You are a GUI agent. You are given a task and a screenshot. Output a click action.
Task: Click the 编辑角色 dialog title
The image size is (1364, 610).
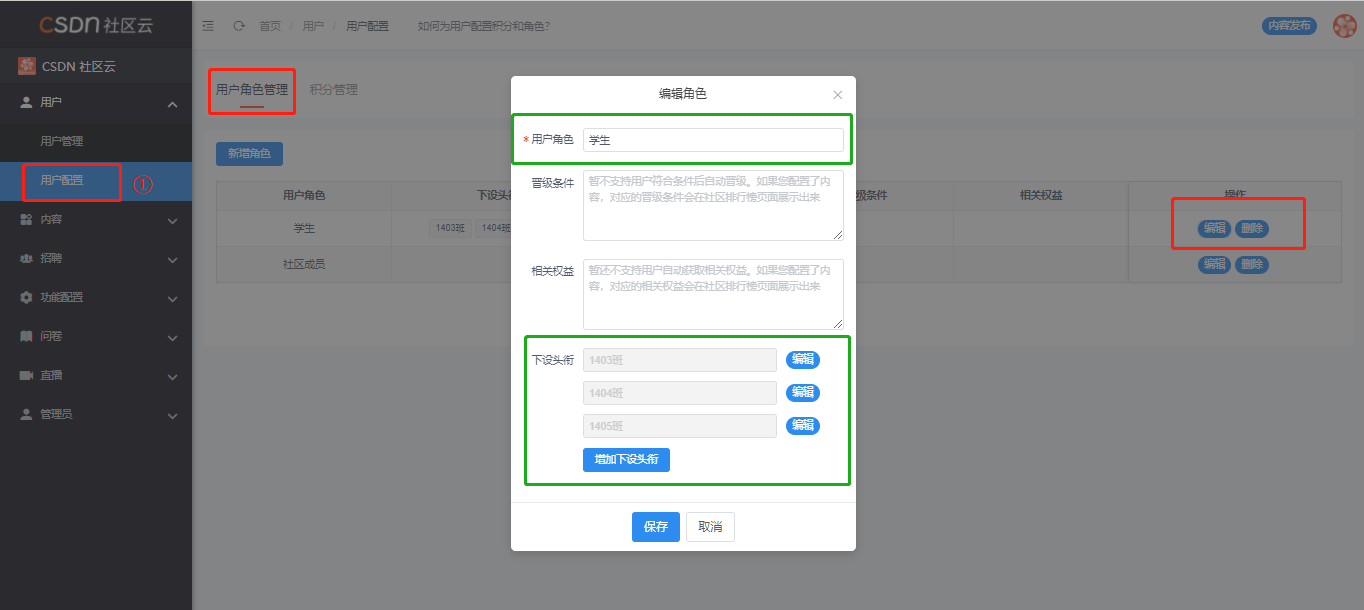[x=683, y=94]
